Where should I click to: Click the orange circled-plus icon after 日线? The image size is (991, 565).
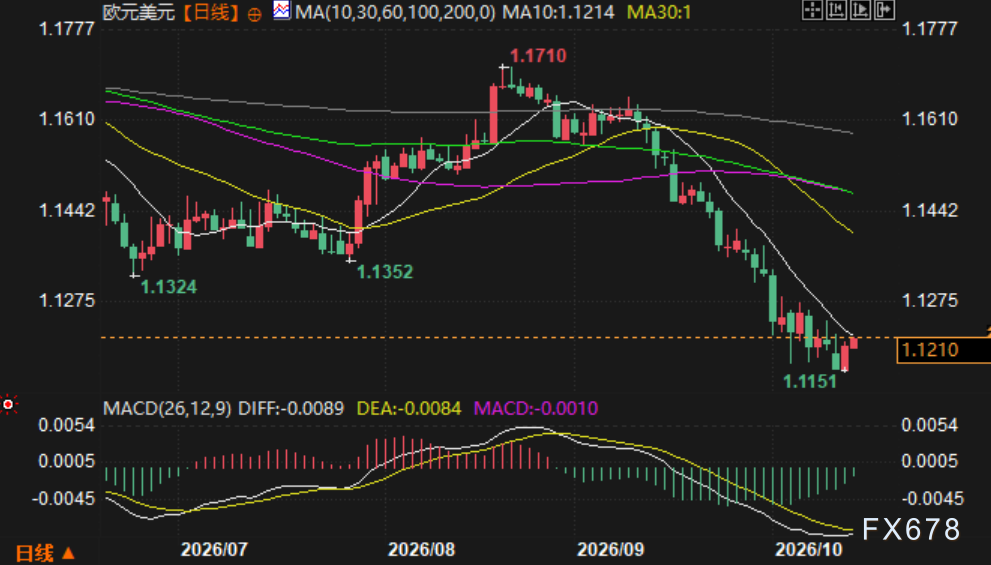[254, 15]
